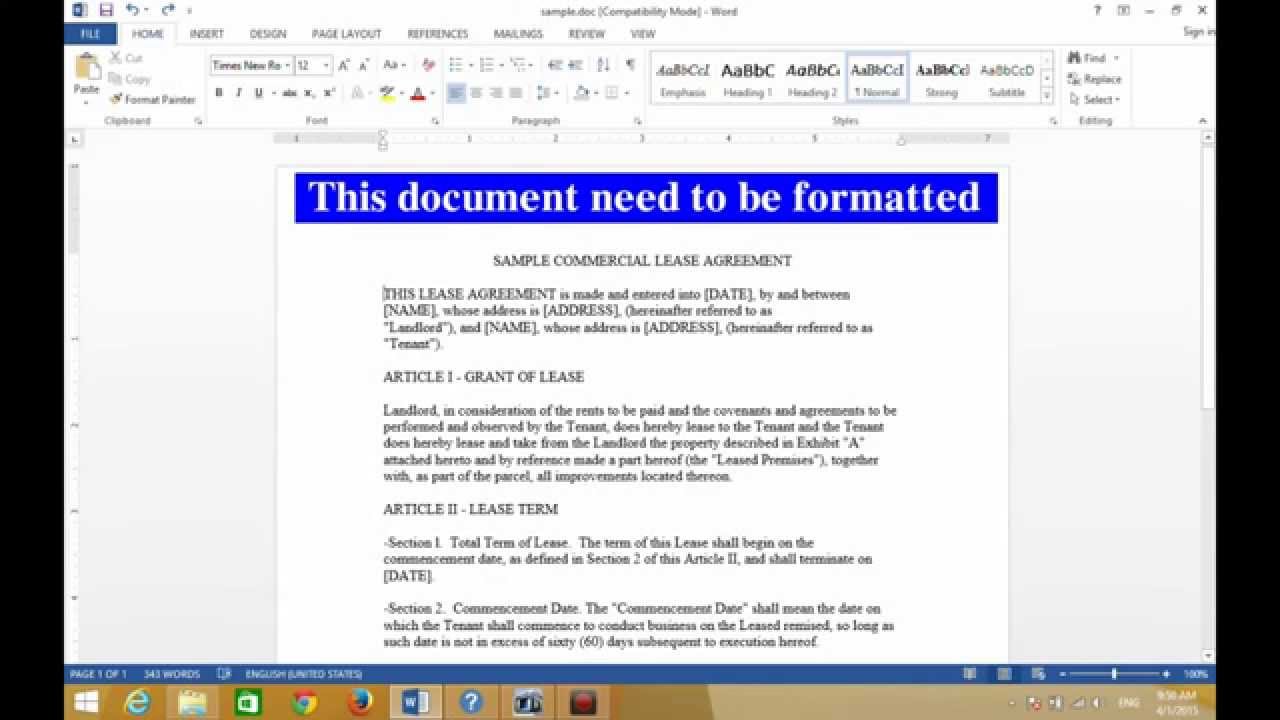1280x720 pixels.
Task: Click the zoom slider handle
Action: [1114, 674]
